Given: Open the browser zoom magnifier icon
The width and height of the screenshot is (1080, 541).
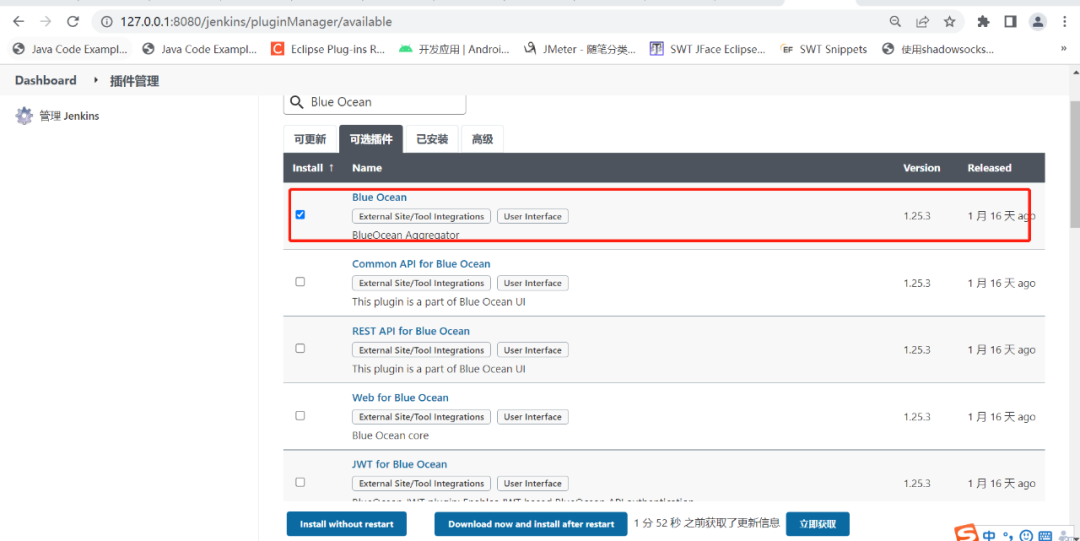Looking at the screenshot, I should pos(895,22).
